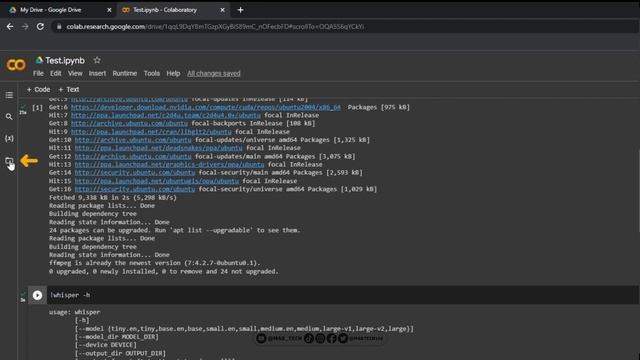Reload the current page

(40, 27)
